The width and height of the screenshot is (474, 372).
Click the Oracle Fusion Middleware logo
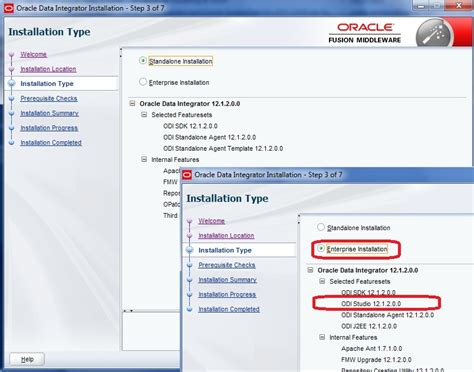click(365, 33)
